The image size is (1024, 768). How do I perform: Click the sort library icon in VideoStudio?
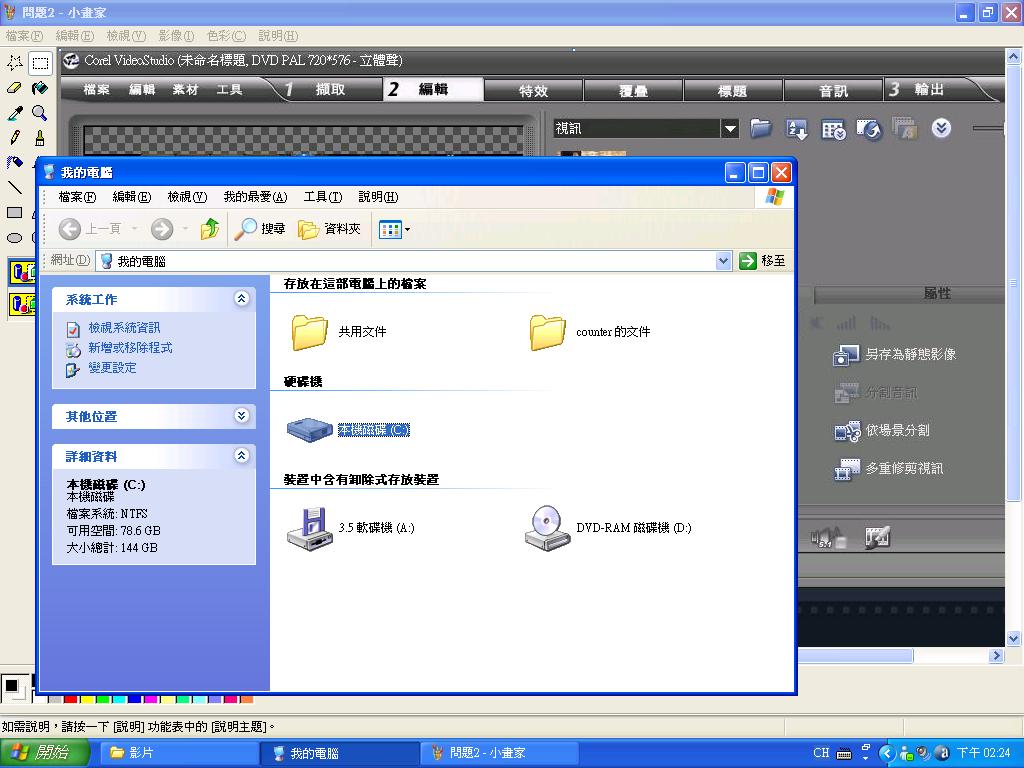click(797, 129)
